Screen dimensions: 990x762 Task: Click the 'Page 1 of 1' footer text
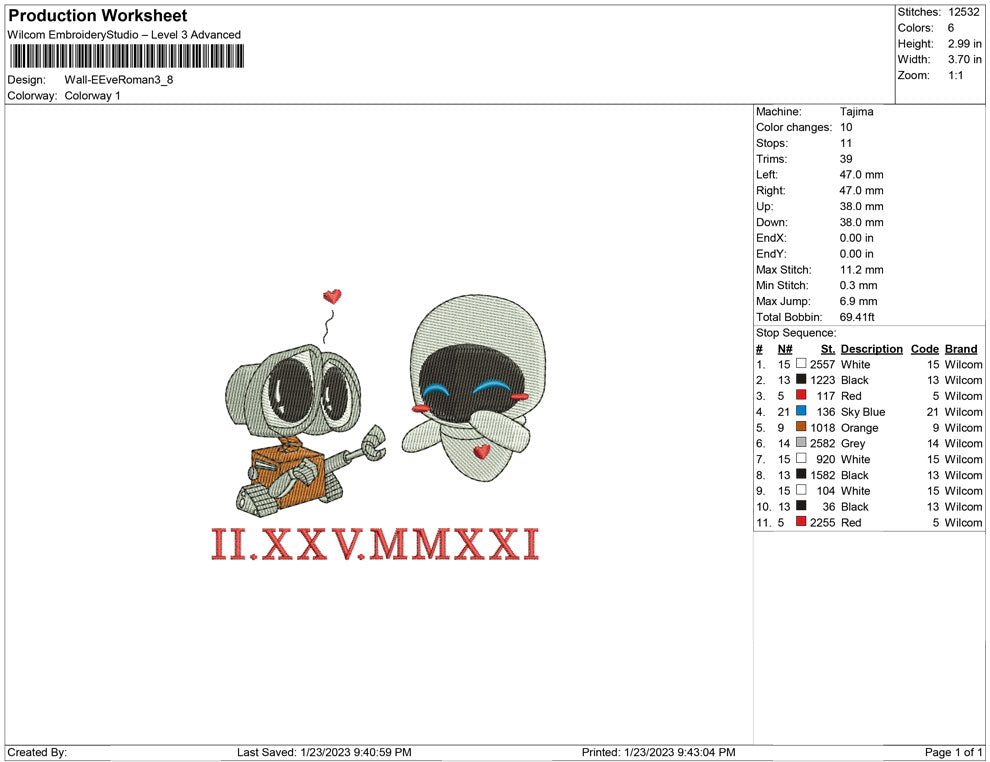pos(953,752)
